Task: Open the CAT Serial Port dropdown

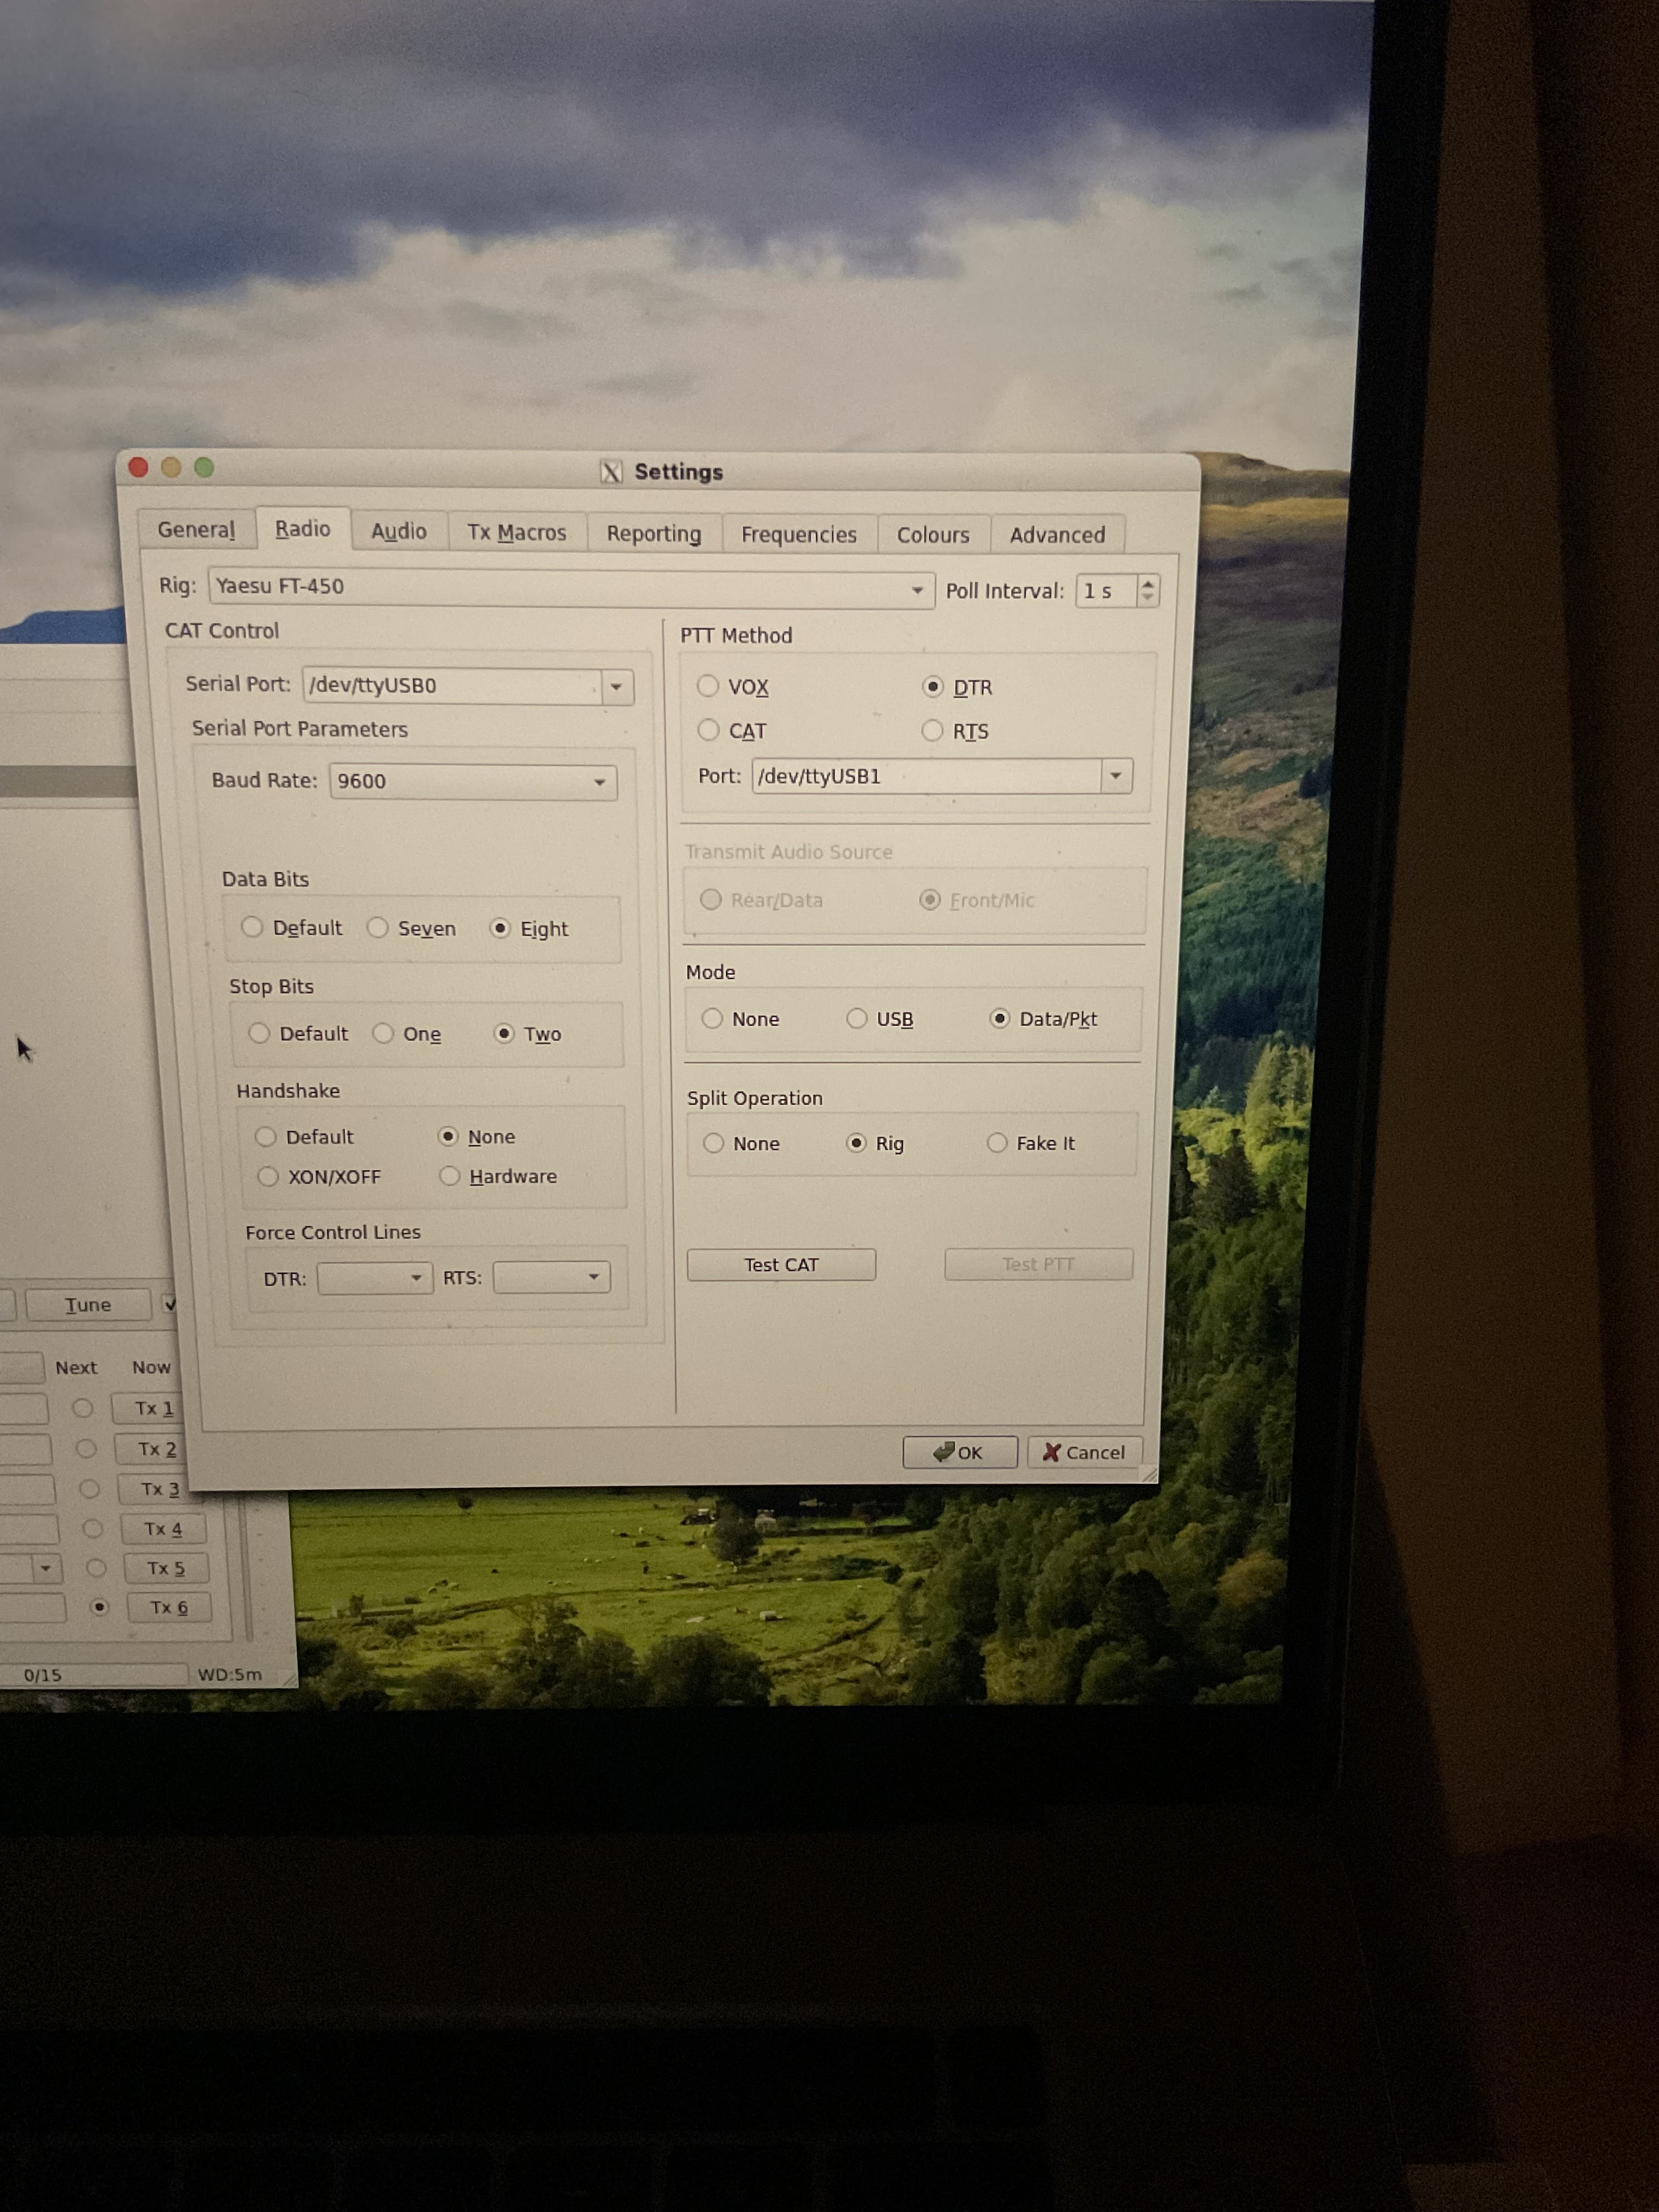Action: (x=616, y=687)
